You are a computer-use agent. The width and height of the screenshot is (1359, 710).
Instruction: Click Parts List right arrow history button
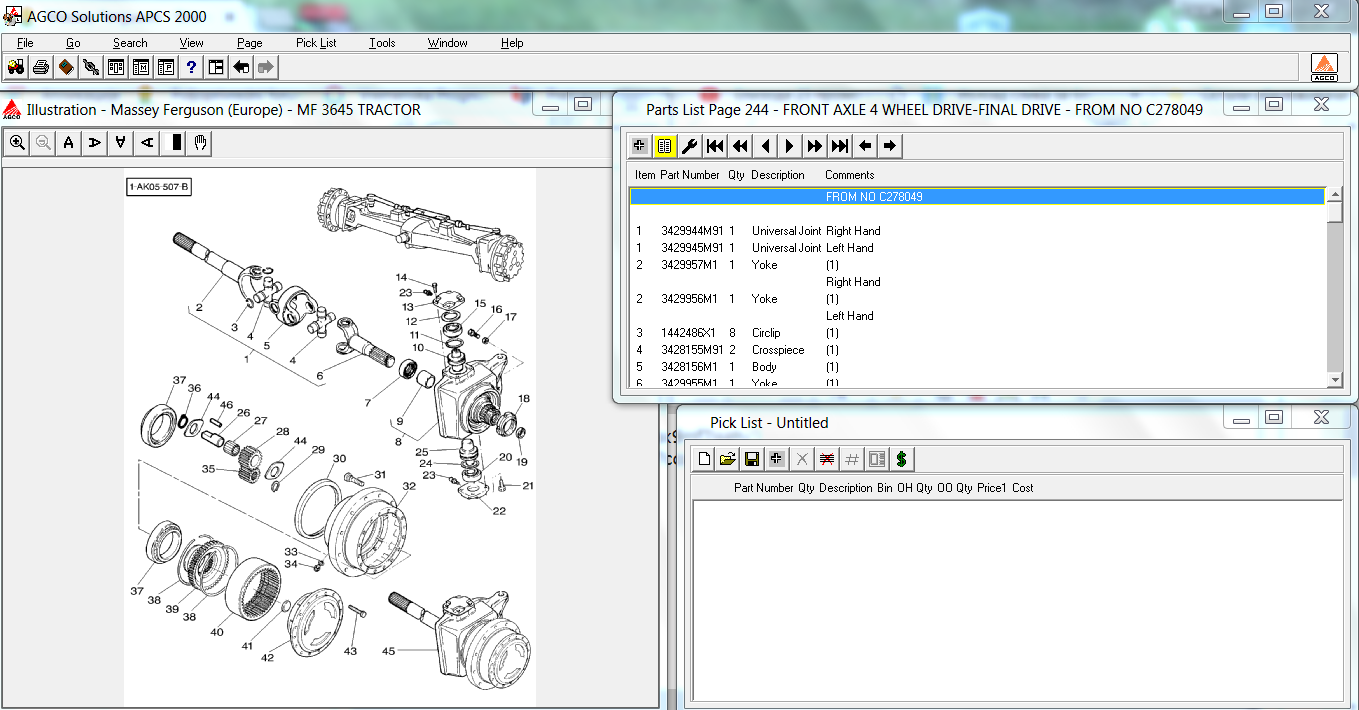pyautogui.click(x=890, y=146)
